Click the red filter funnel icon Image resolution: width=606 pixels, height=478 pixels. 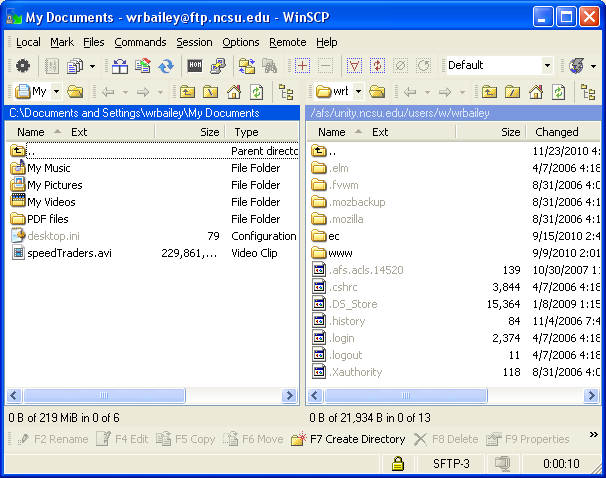[x=354, y=66]
